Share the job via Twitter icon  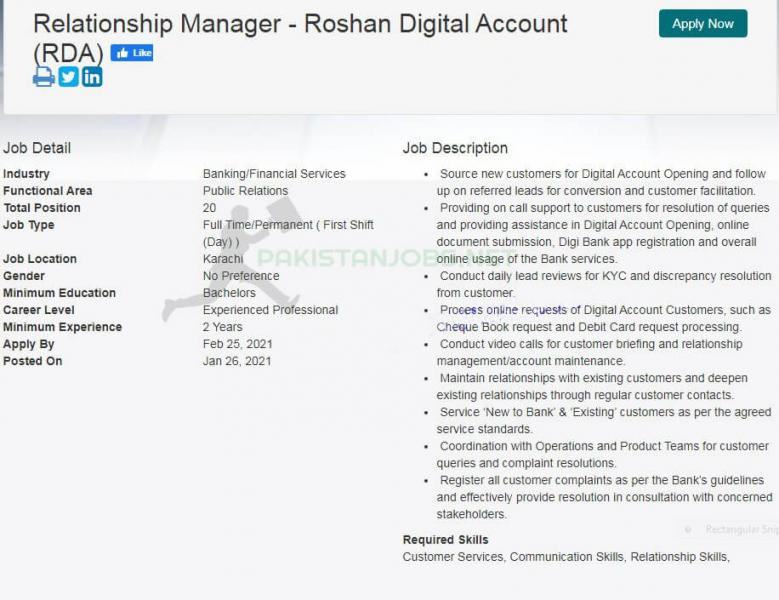click(x=69, y=77)
